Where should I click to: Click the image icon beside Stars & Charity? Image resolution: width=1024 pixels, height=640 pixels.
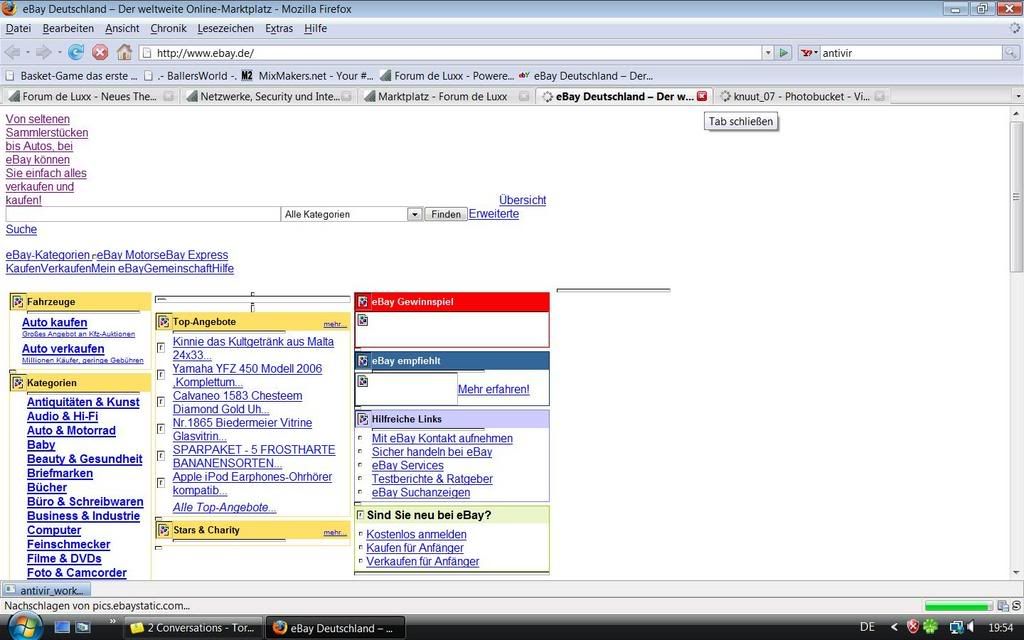point(164,530)
